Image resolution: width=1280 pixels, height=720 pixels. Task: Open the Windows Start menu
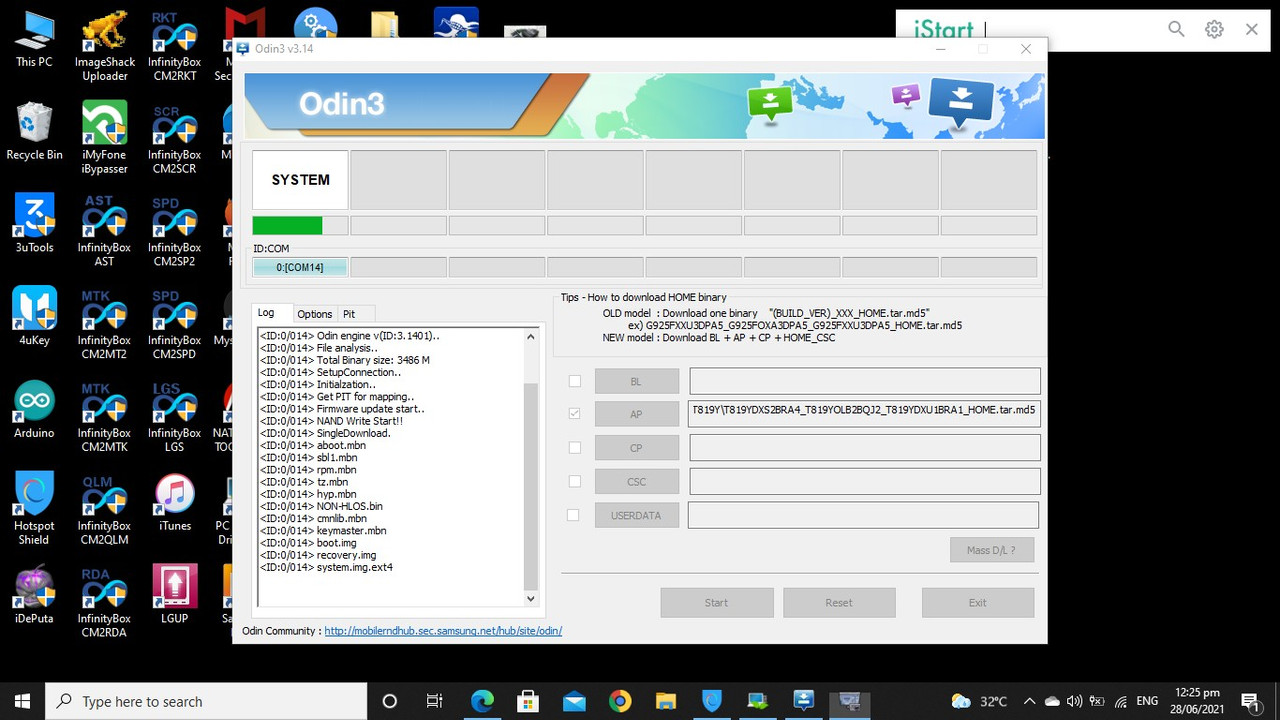pos(22,701)
